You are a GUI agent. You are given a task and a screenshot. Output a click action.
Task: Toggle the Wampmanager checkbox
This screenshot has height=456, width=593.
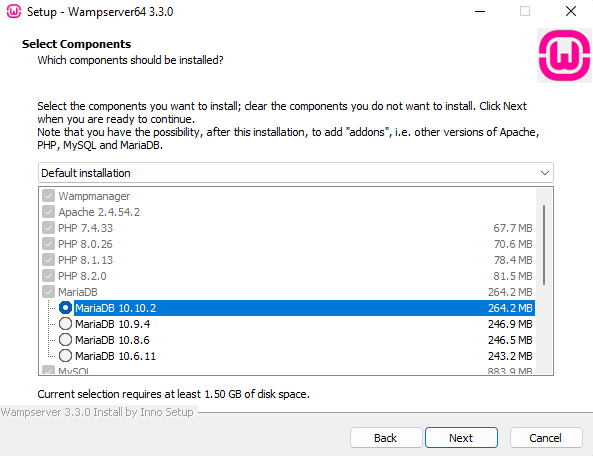click(x=48, y=196)
